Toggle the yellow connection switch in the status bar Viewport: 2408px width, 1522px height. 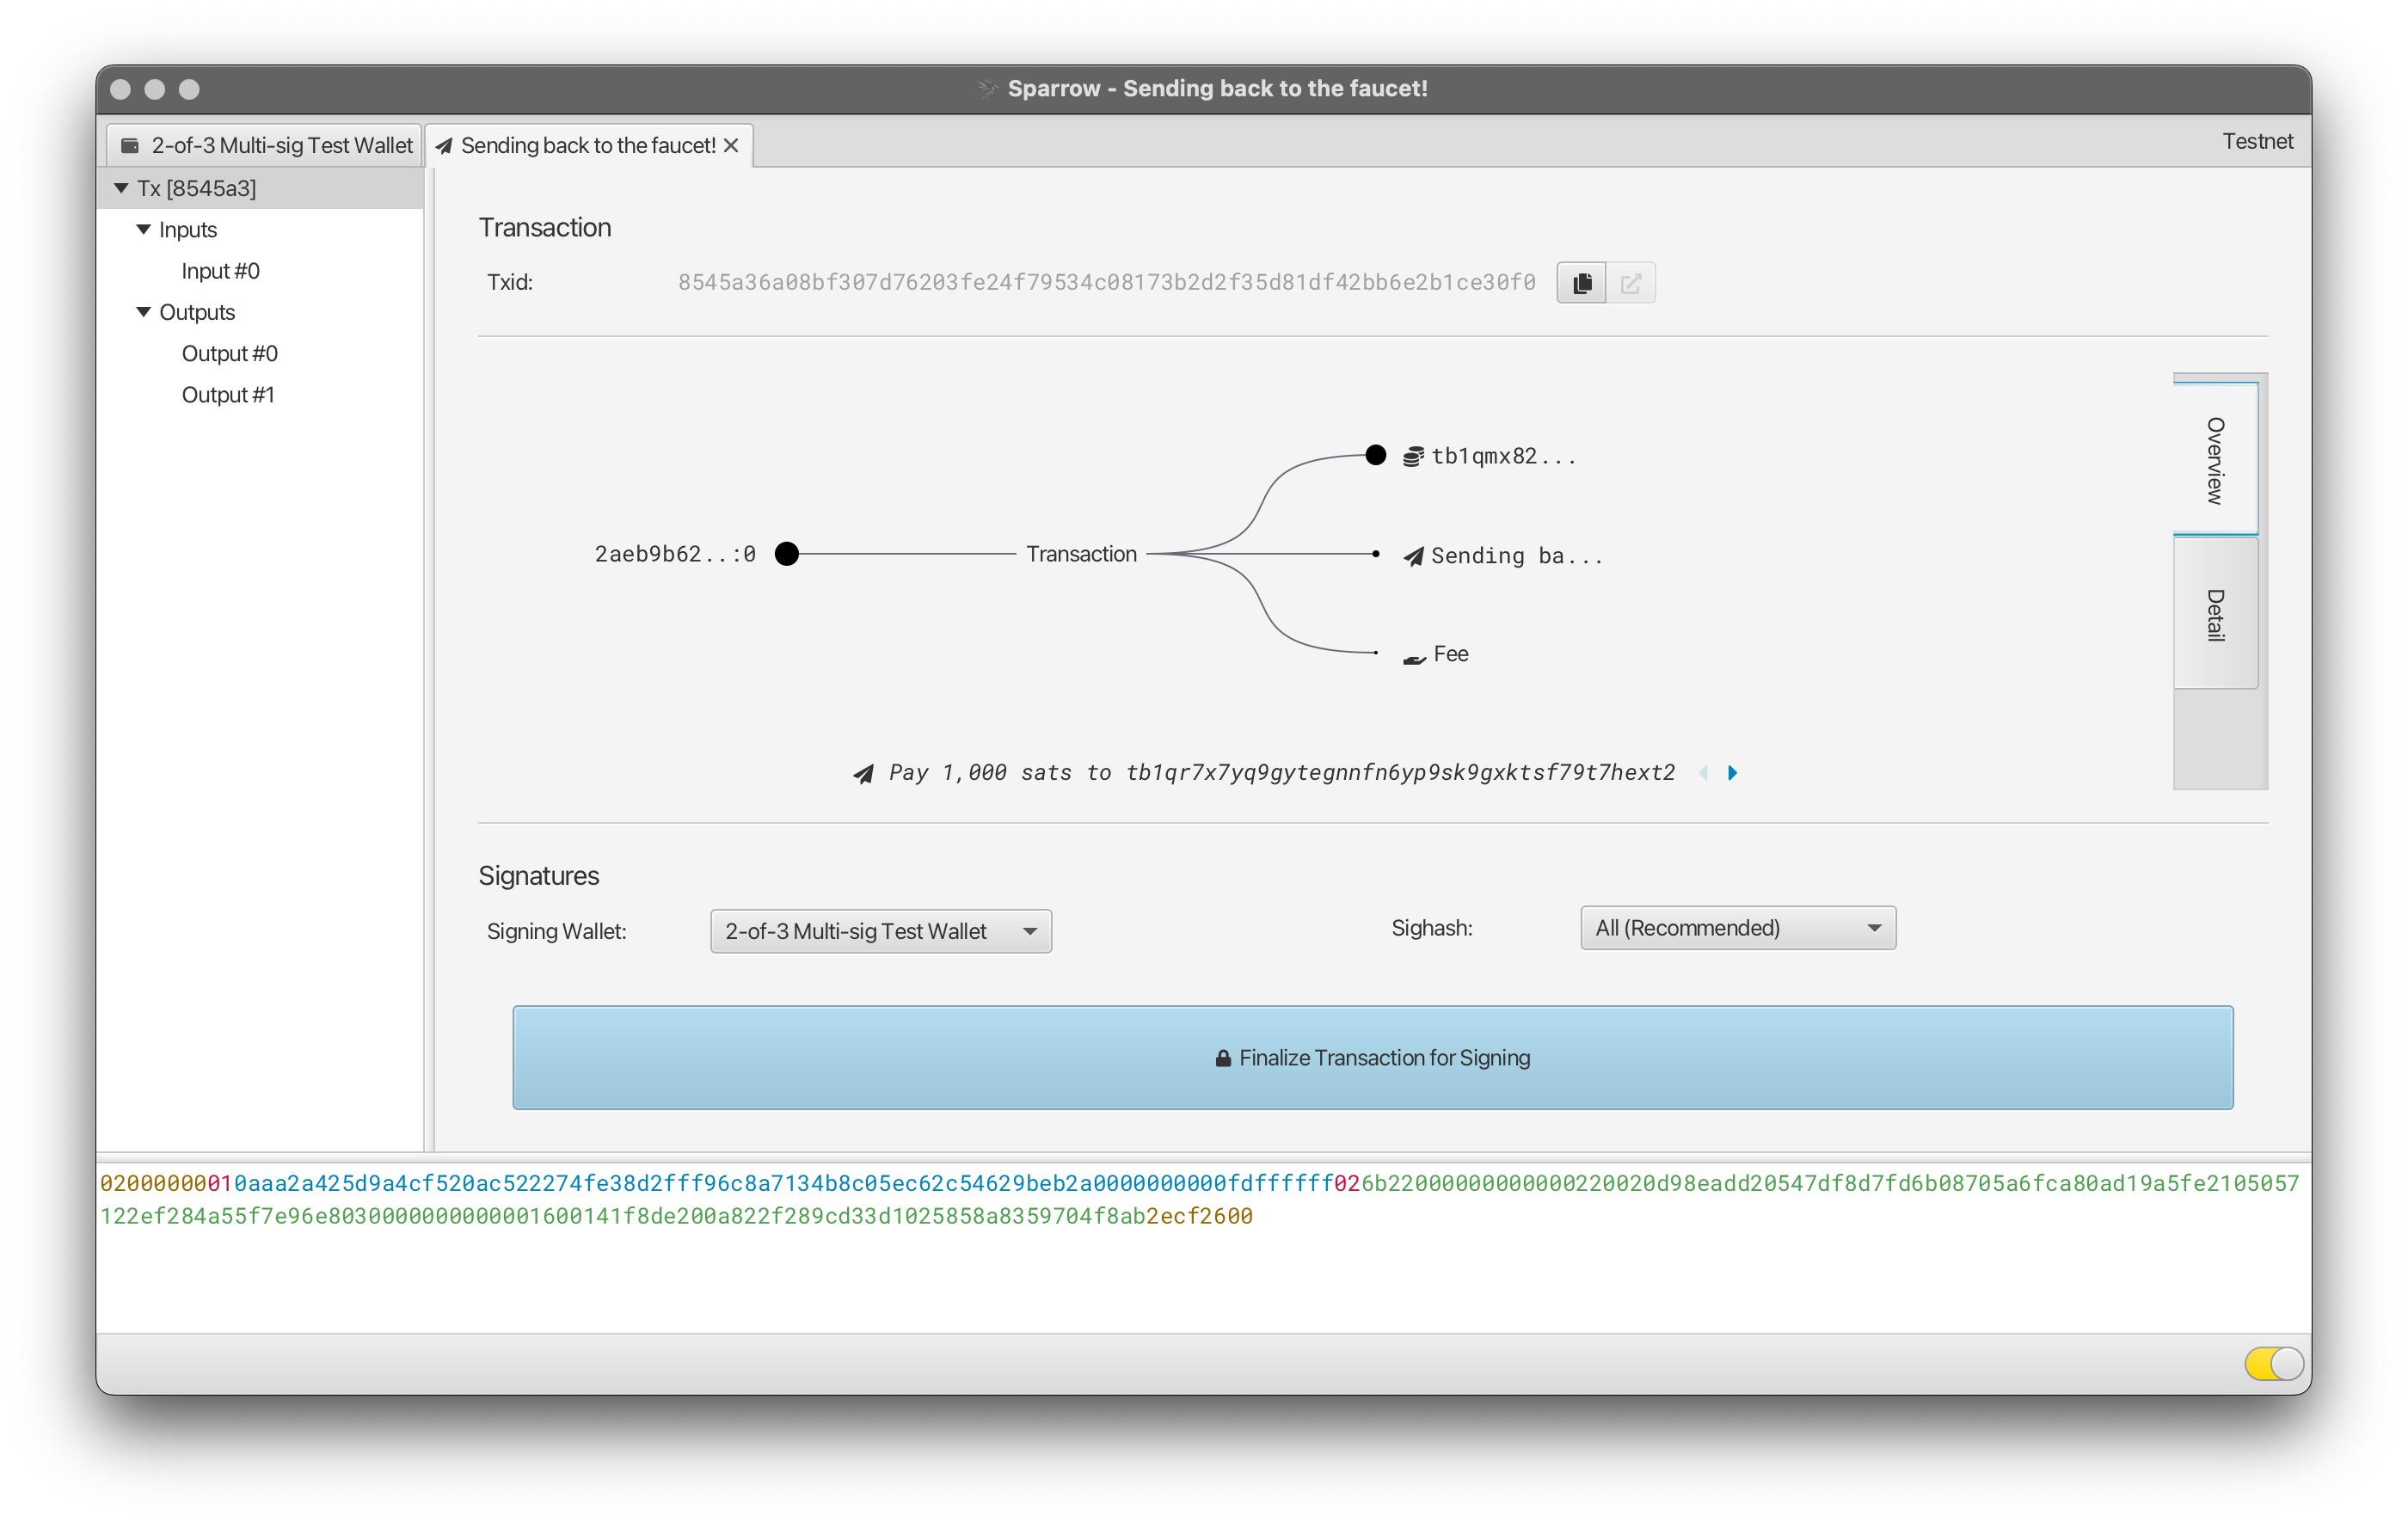[2273, 1363]
